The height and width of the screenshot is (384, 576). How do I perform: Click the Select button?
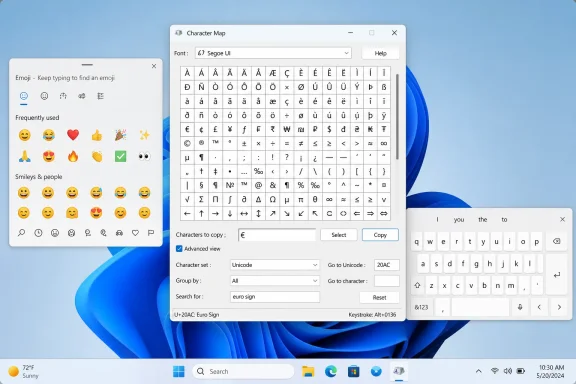339,235
